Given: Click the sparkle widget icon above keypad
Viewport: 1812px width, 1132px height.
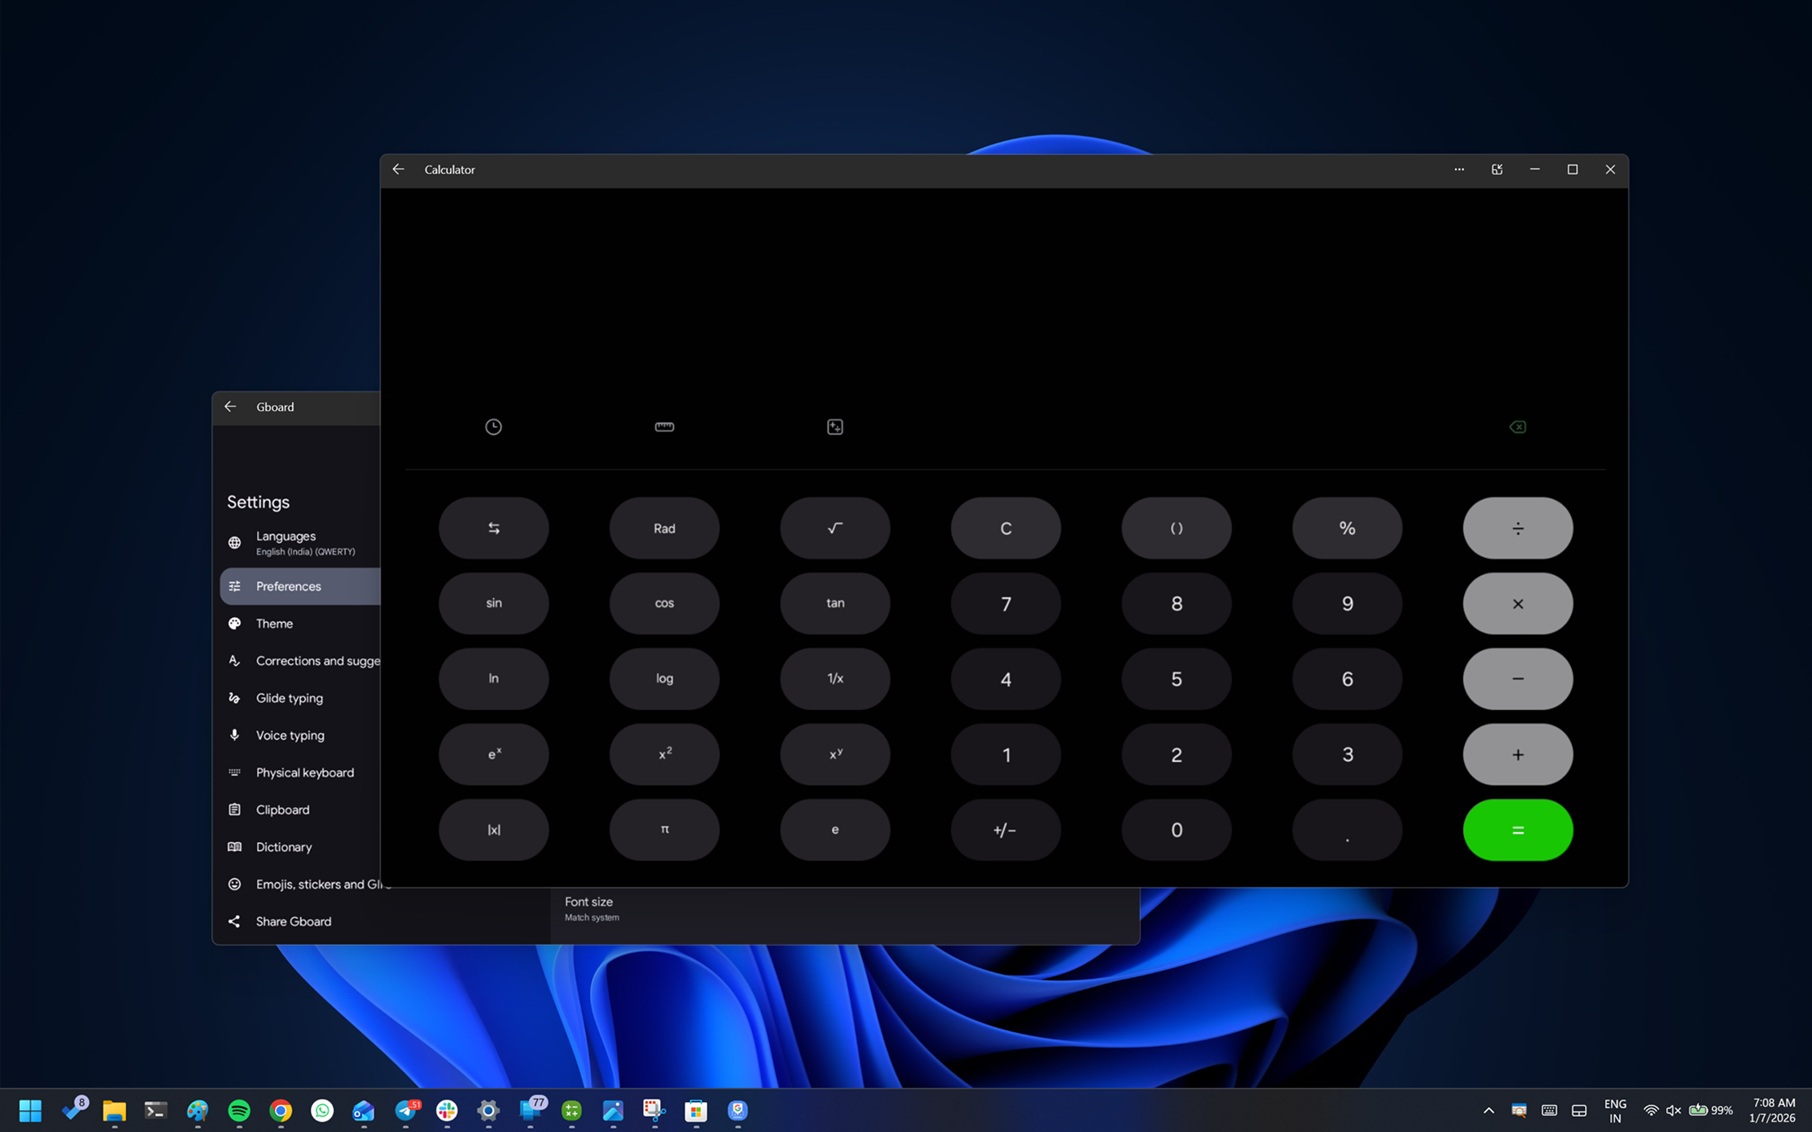Looking at the screenshot, I should (835, 426).
